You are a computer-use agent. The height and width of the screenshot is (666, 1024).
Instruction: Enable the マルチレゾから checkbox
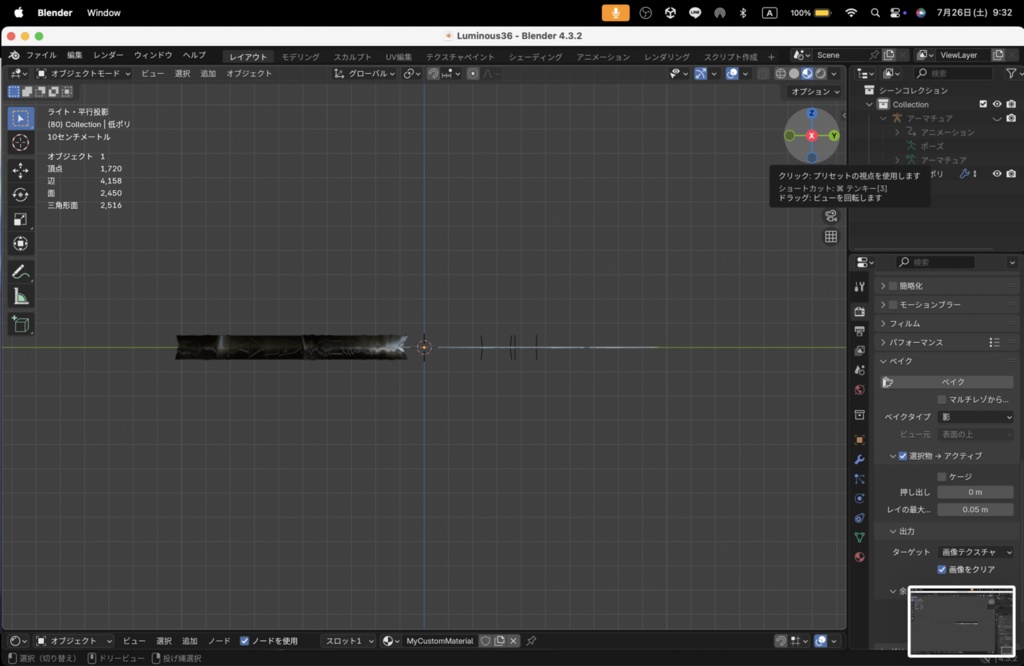[x=942, y=399]
